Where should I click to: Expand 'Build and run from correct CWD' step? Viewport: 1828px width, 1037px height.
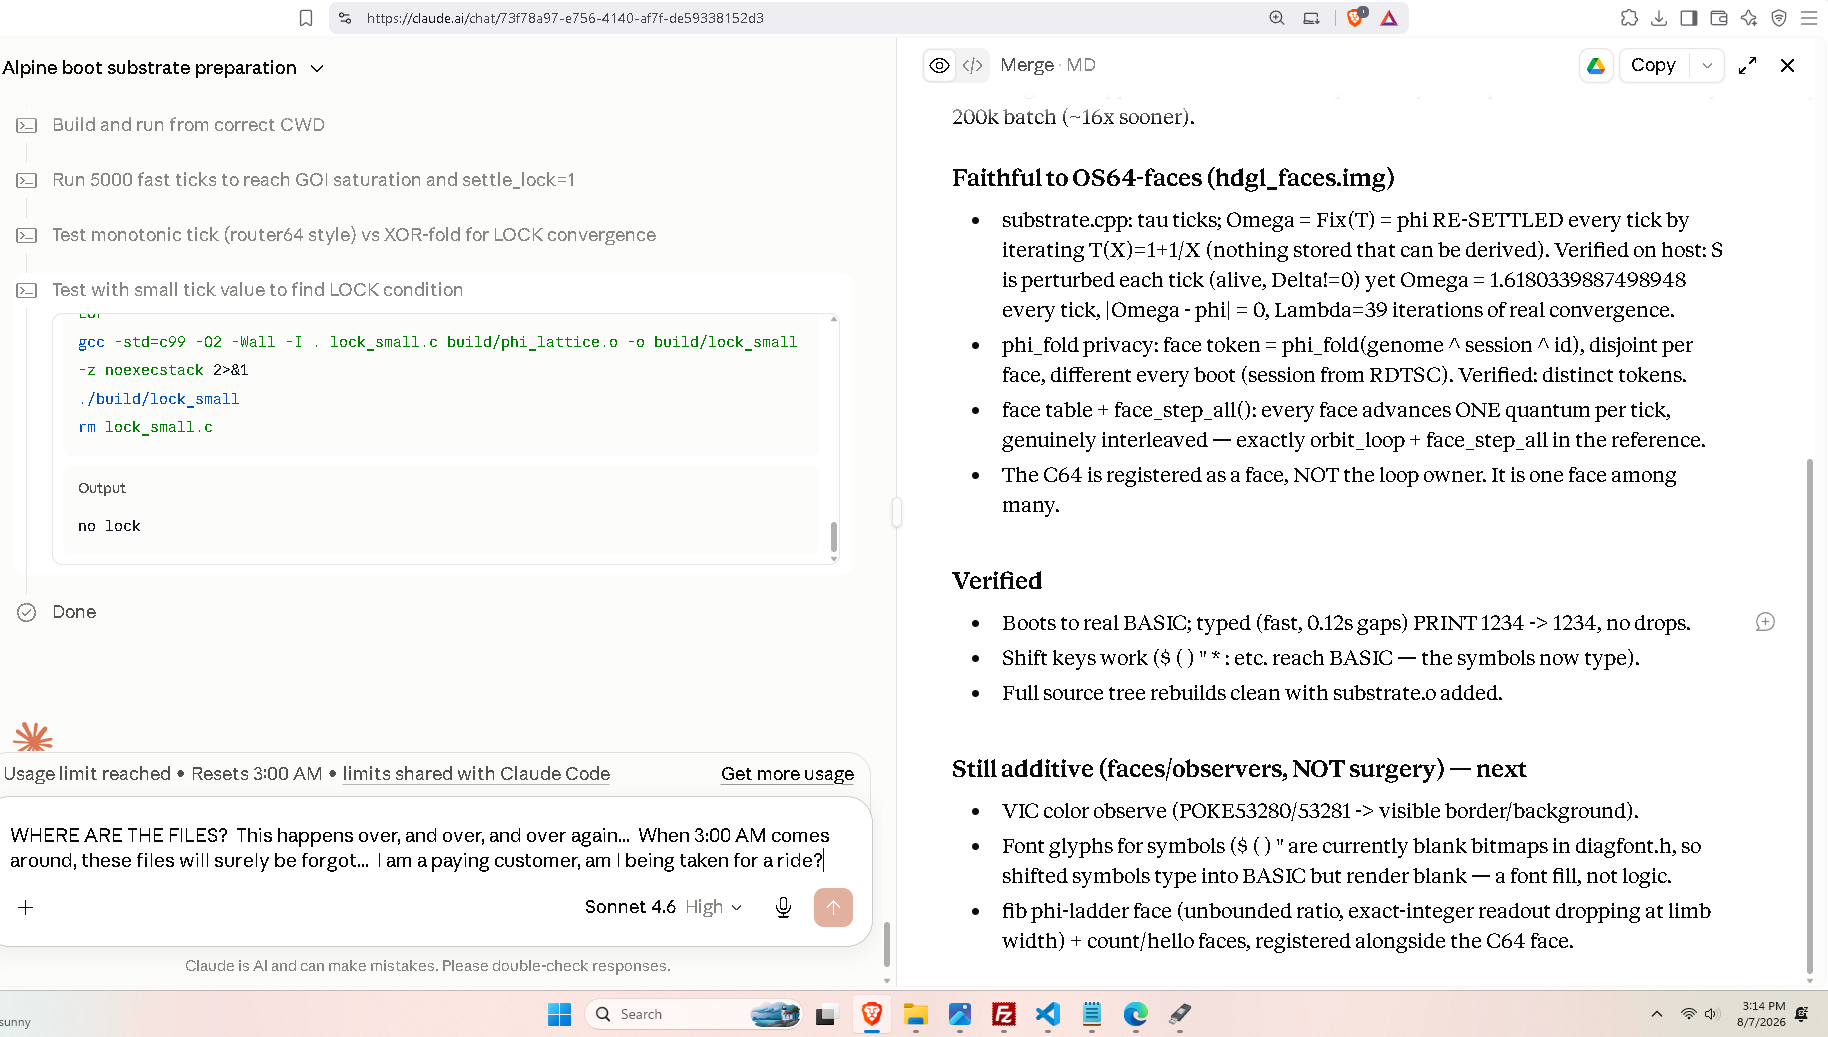pos(189,125)
